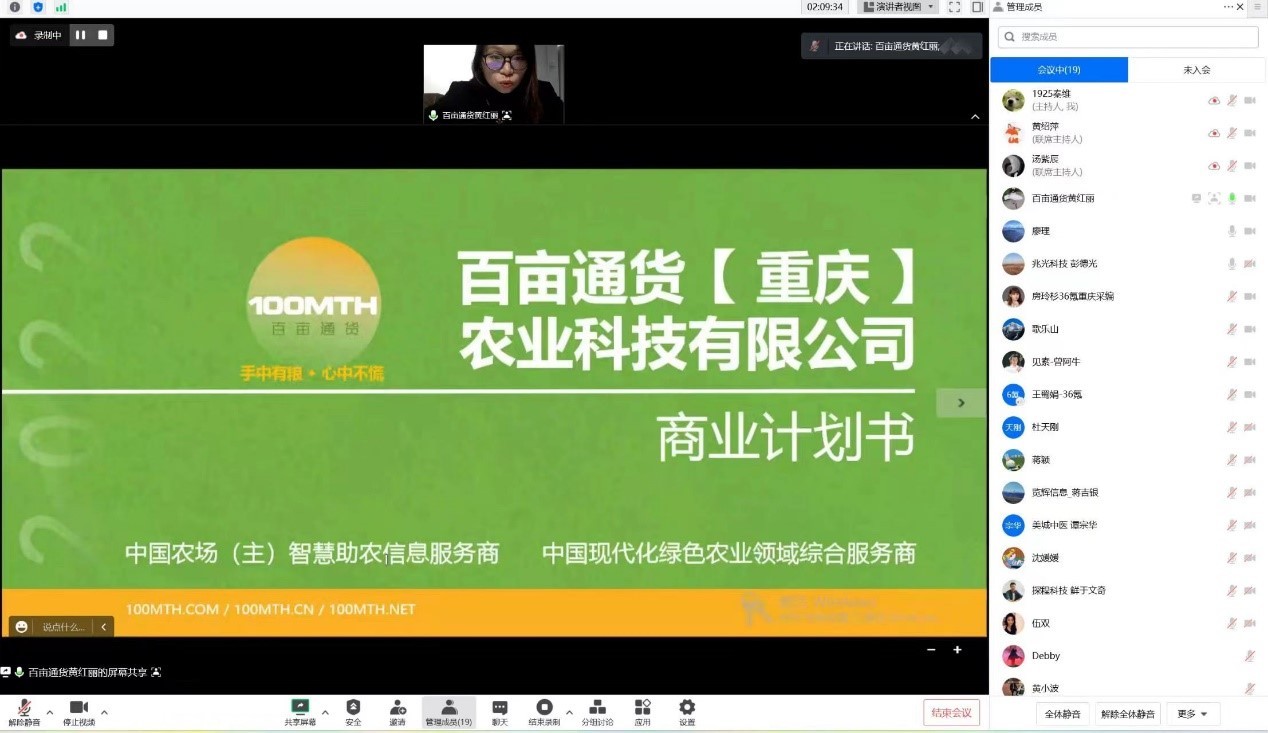Toggle the microphone of 廖理

pyautogui.click(x=1232, y=231)
